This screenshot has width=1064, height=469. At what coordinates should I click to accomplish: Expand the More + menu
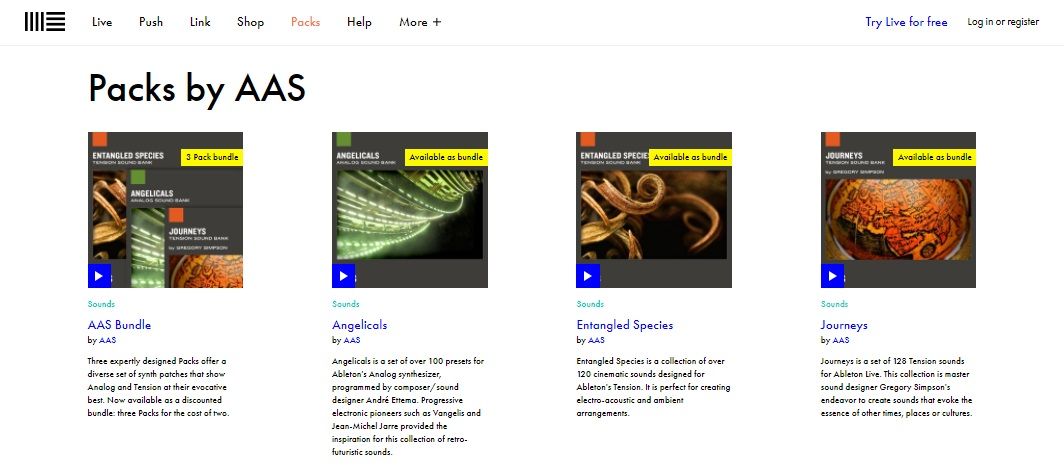click(420, 22)
